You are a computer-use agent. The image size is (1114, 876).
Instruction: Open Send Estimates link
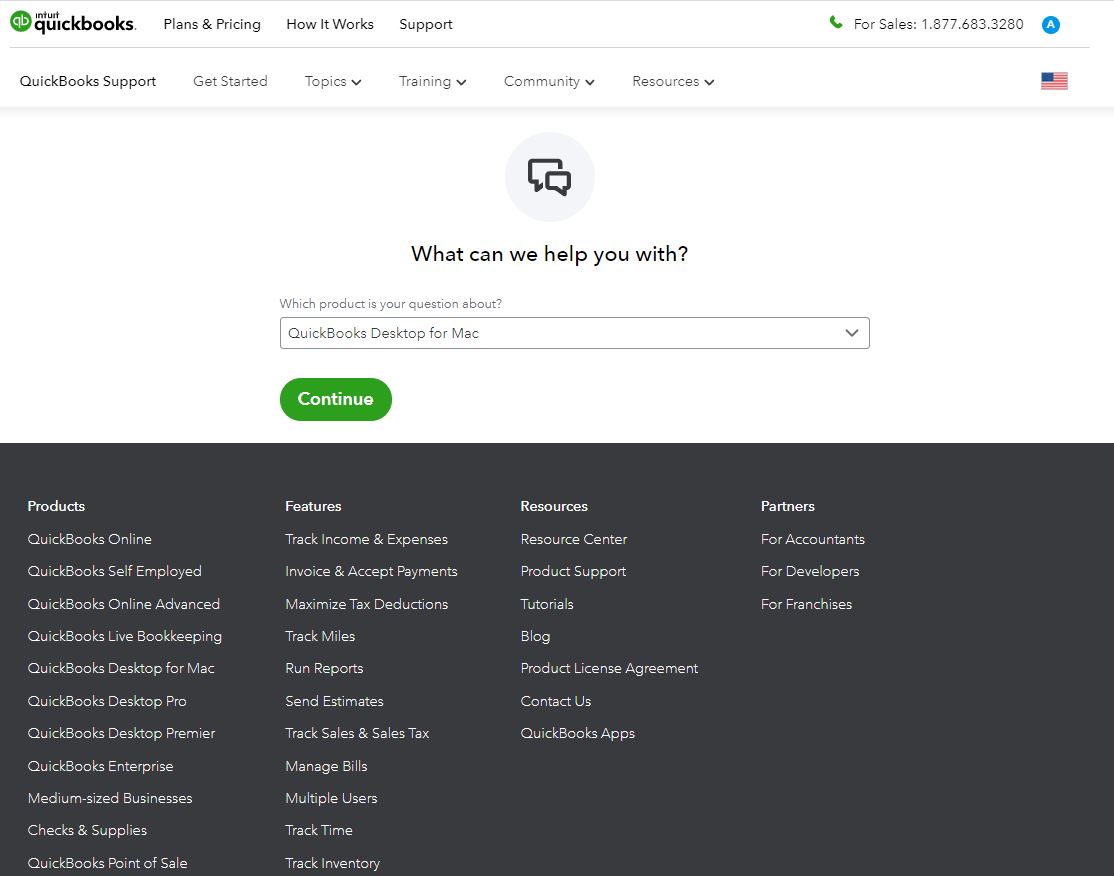coord(334,701)
